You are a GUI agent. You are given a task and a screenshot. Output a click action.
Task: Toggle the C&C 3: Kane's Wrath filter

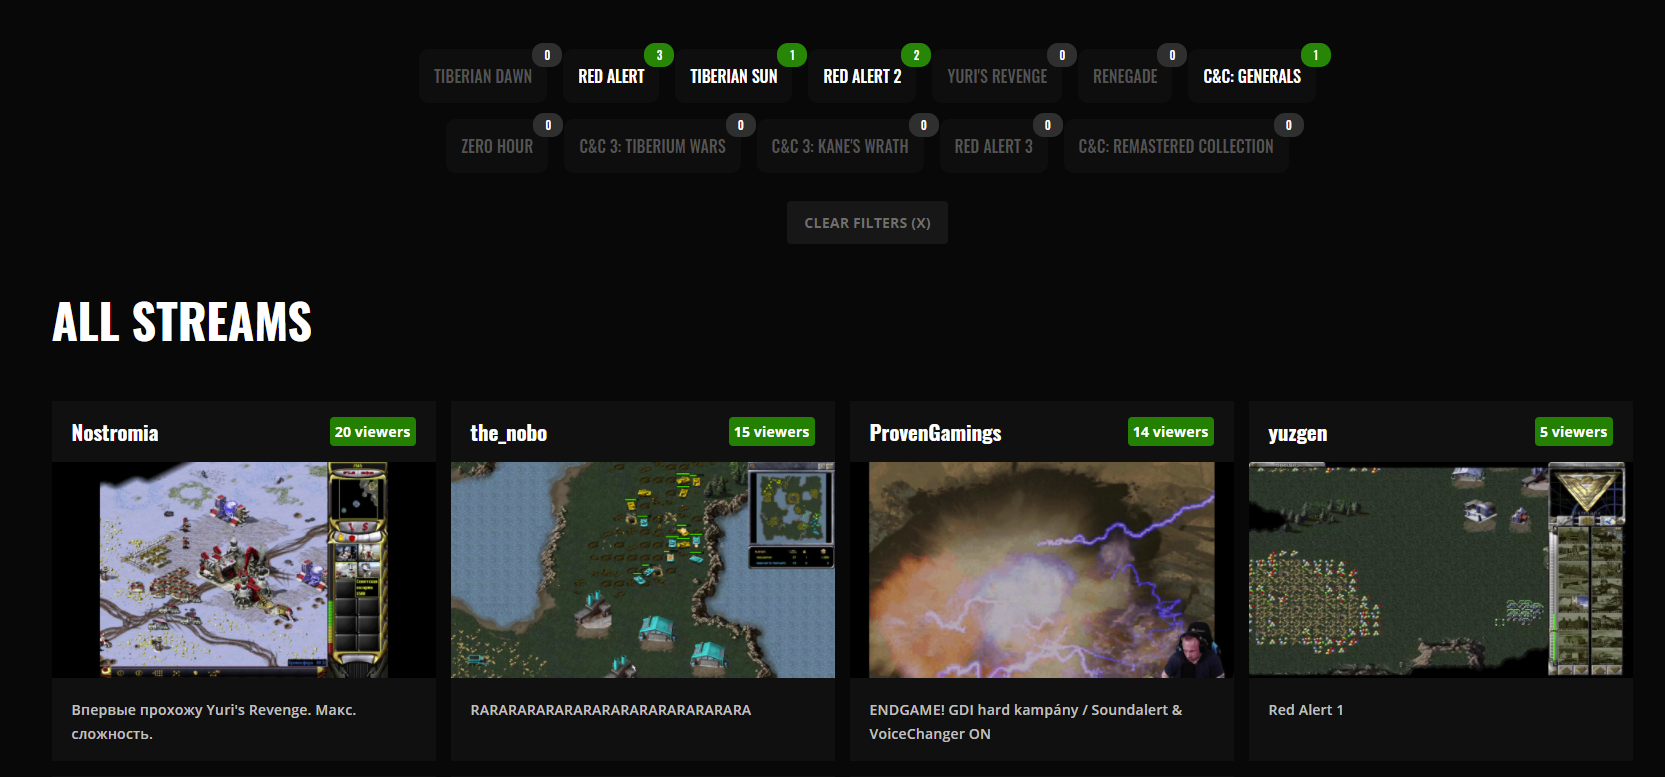(840, 146)
